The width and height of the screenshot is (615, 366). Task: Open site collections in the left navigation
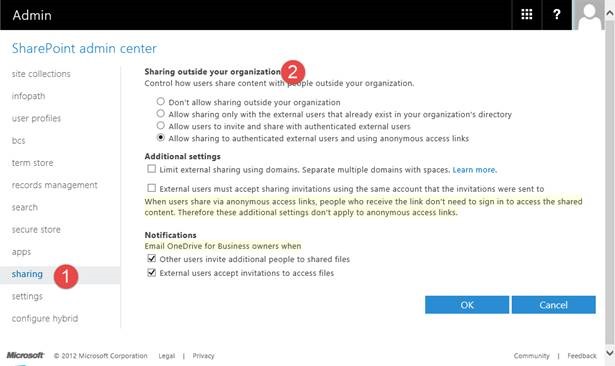click(41, 74)
